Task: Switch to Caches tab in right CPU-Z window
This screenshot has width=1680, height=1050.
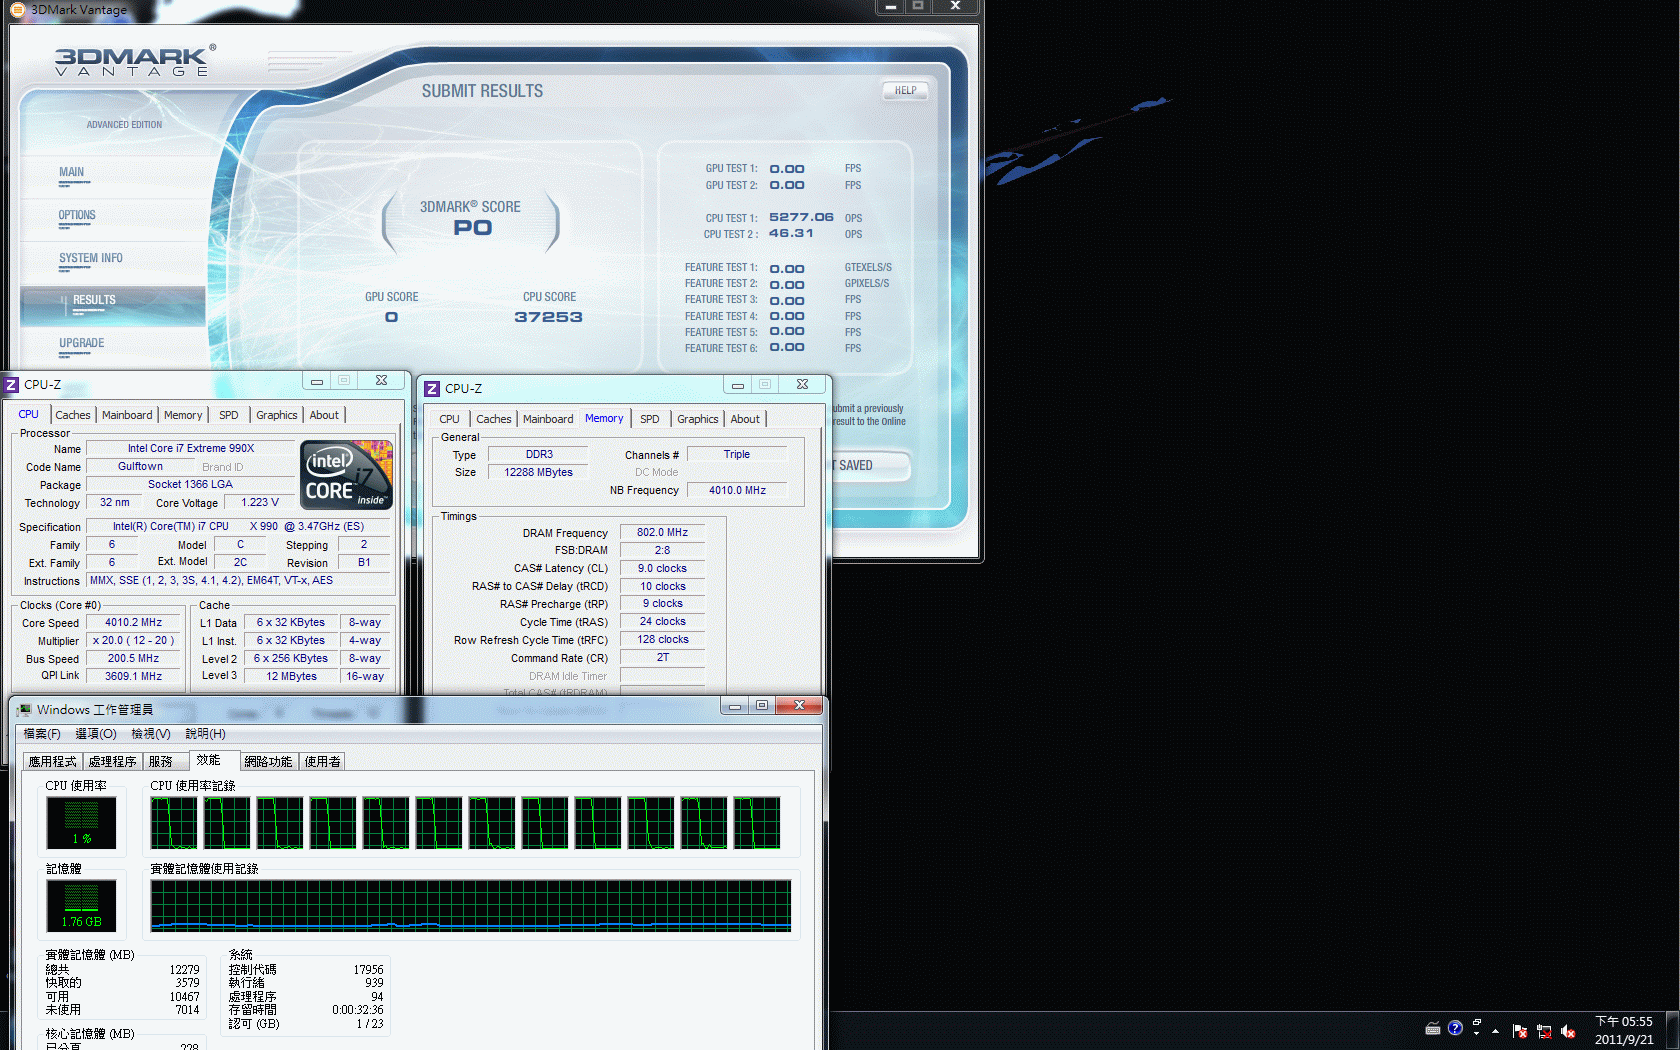Action: click(x=493, y=419)
